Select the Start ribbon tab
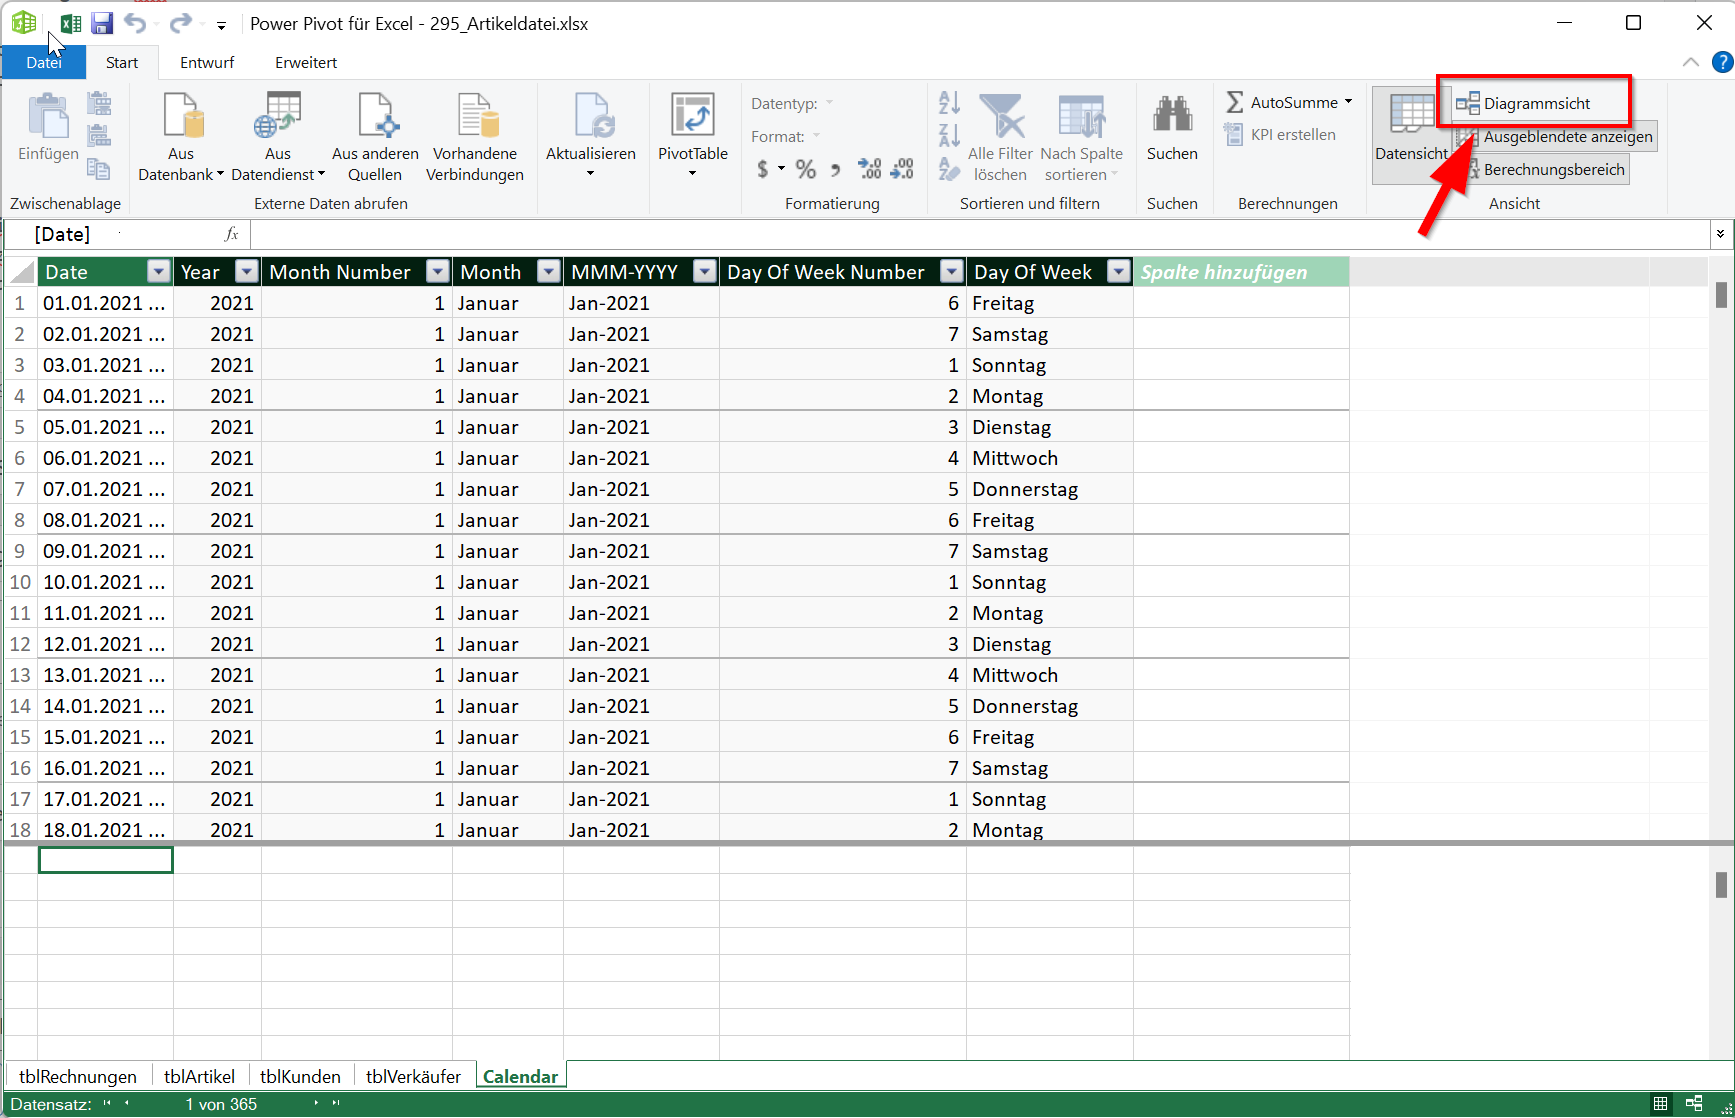Screen dimensions: 1735x1118 tap(122, 62)
